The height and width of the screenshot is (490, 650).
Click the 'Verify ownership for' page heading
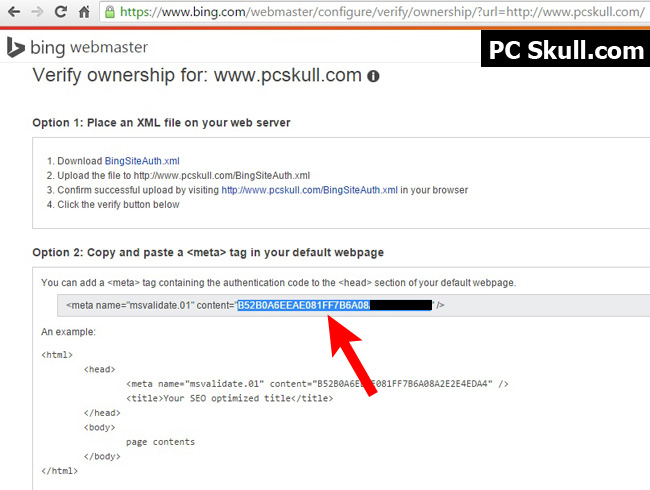[198, 76]
